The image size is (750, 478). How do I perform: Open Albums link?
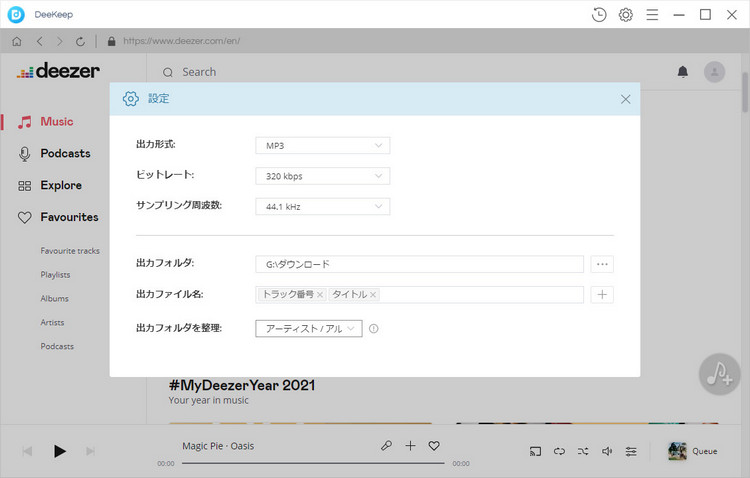click(54, 299)
